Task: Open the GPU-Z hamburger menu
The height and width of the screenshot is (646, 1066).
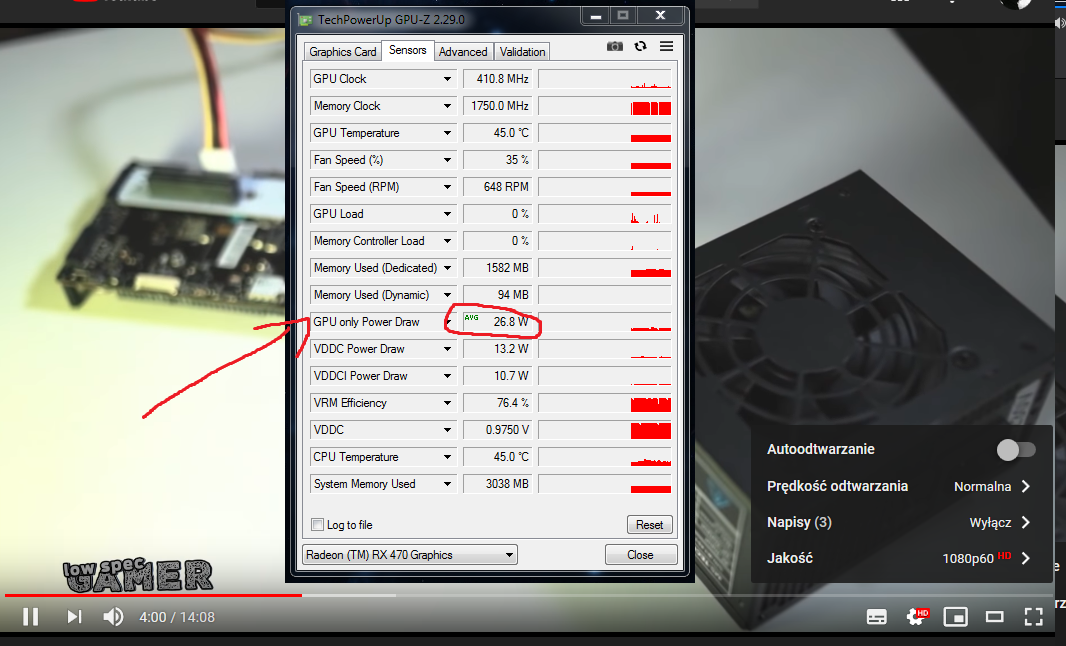Action: [x=666, y=46]
